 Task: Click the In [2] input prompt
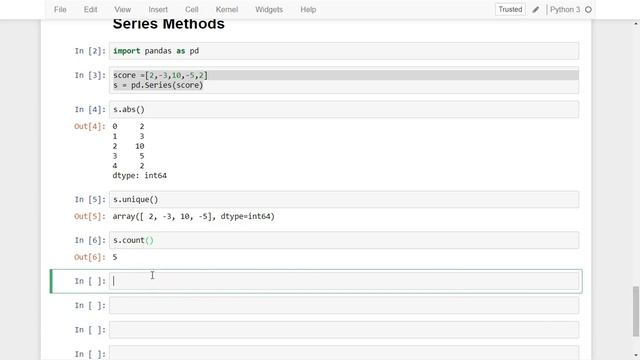pyautogui.click(x=90, y=51)
